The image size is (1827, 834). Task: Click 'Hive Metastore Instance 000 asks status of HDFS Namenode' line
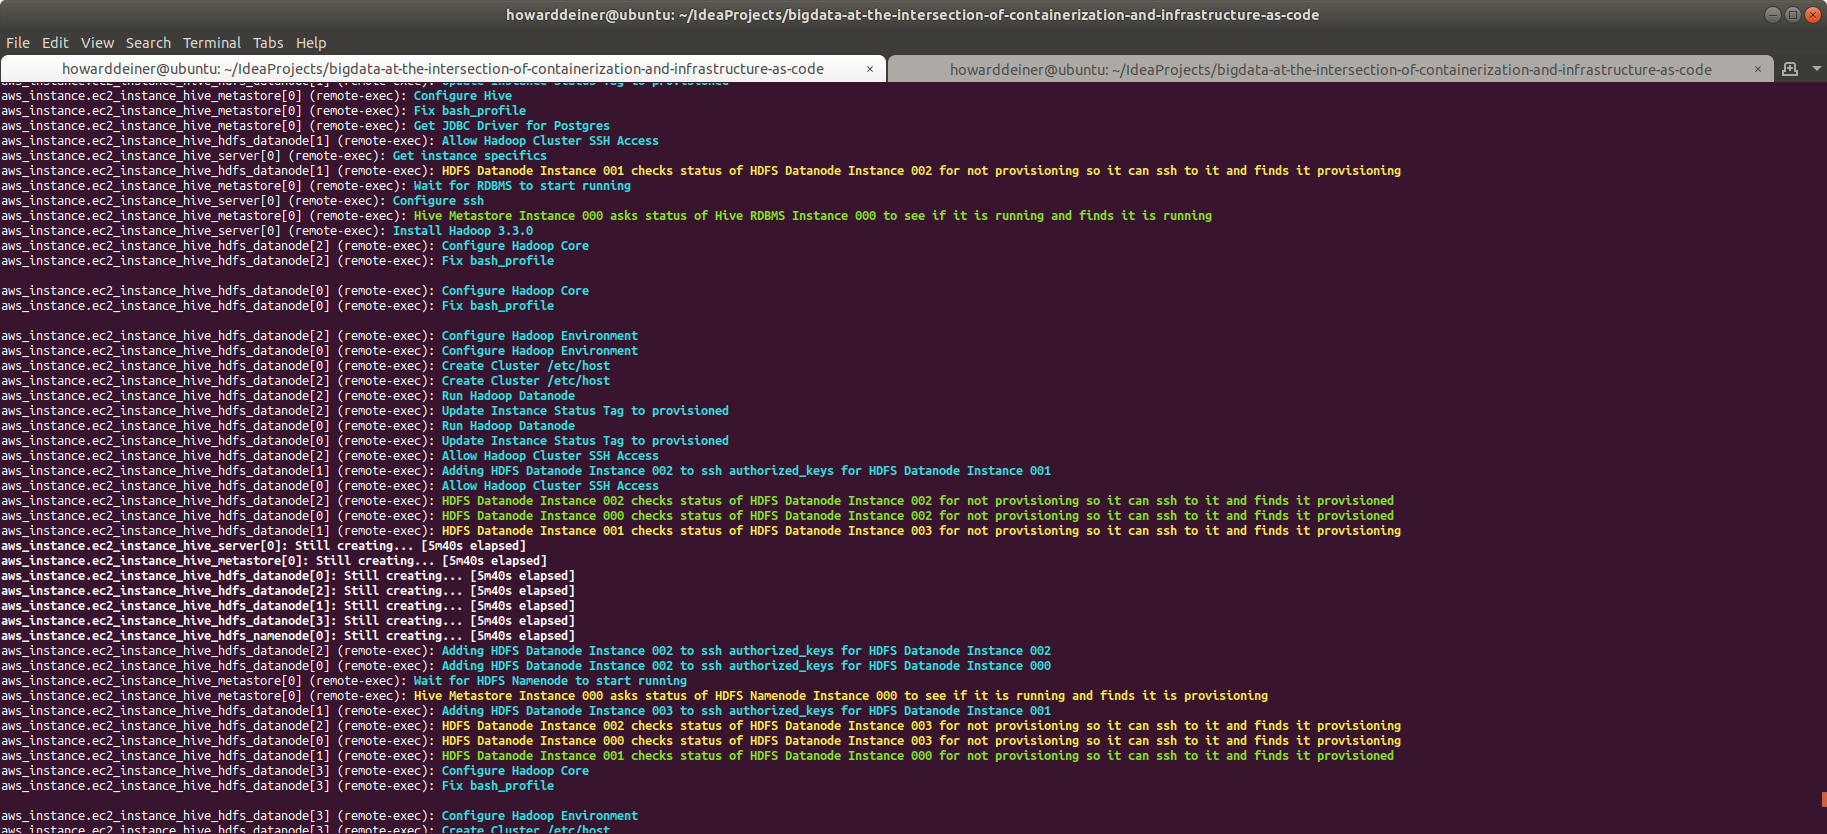coord(841,696)
